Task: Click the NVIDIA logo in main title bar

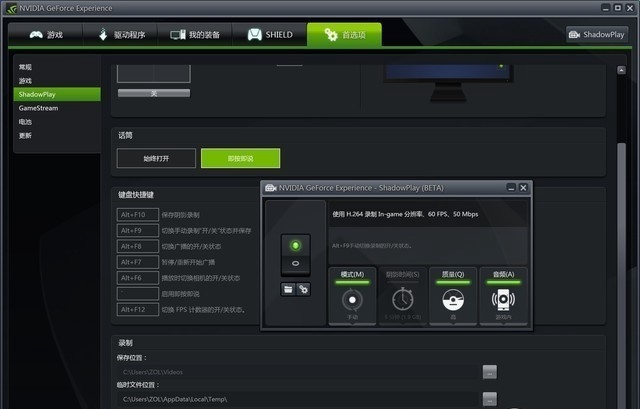Action: point(11,8)
